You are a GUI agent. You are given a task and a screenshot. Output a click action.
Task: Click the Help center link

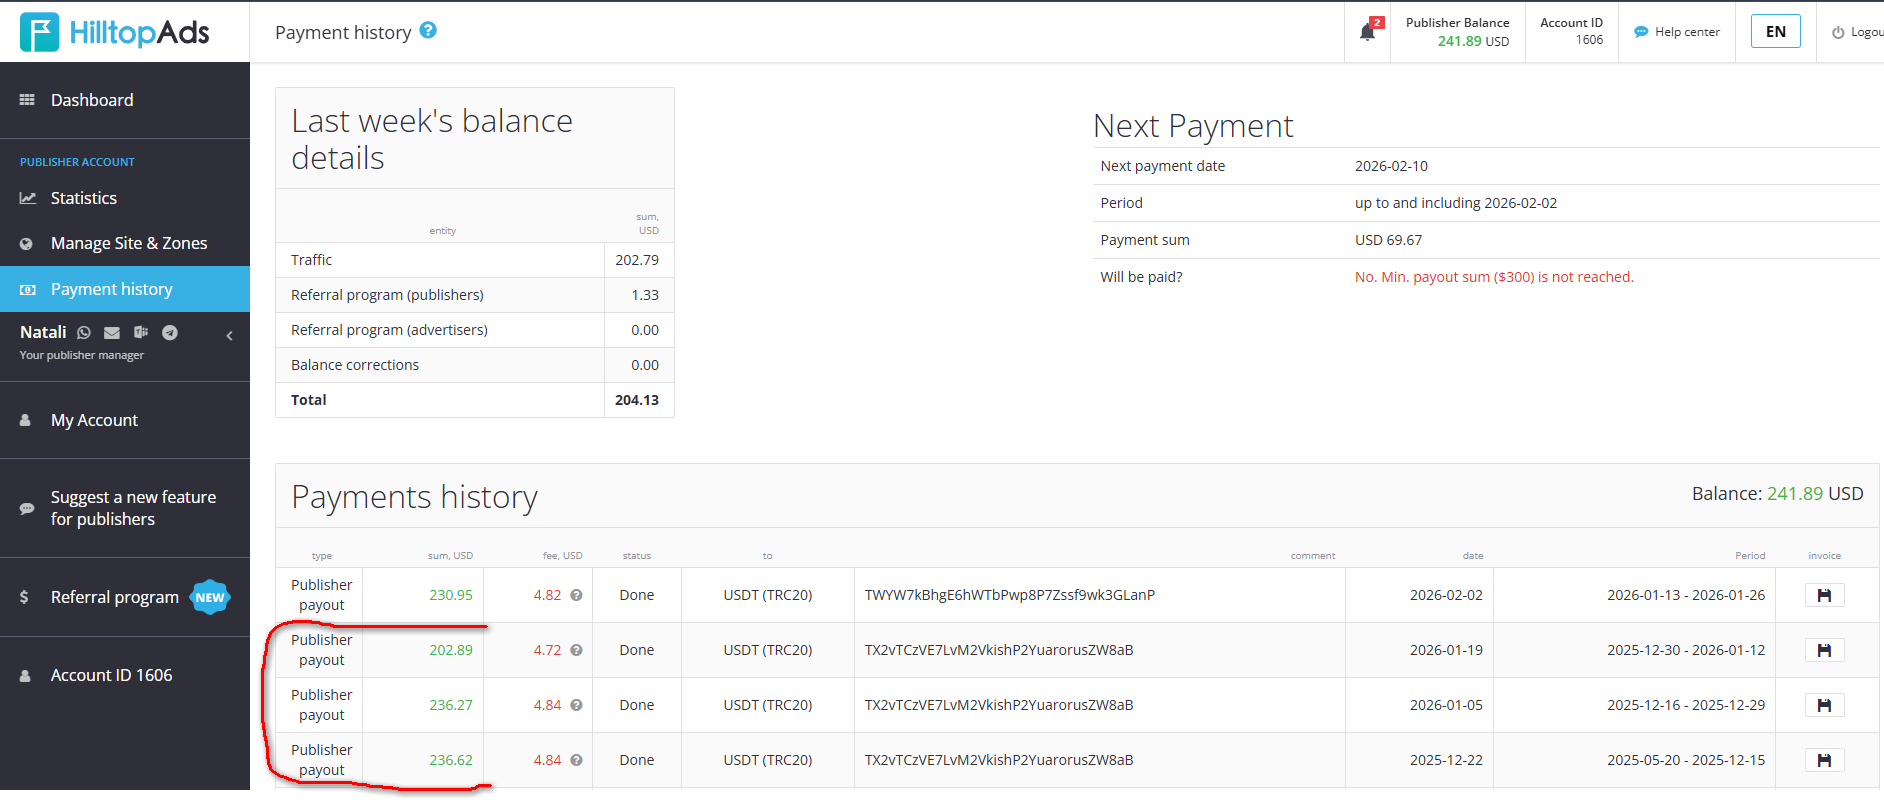point(1677,32)
